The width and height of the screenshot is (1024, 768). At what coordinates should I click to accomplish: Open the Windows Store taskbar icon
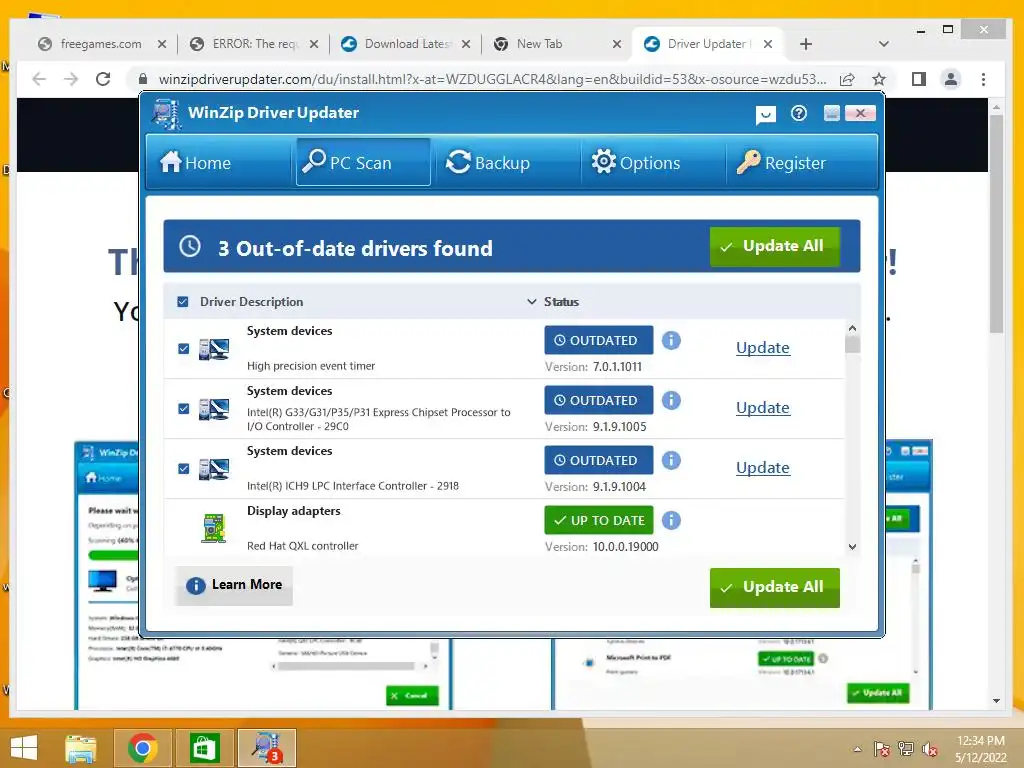204,748
